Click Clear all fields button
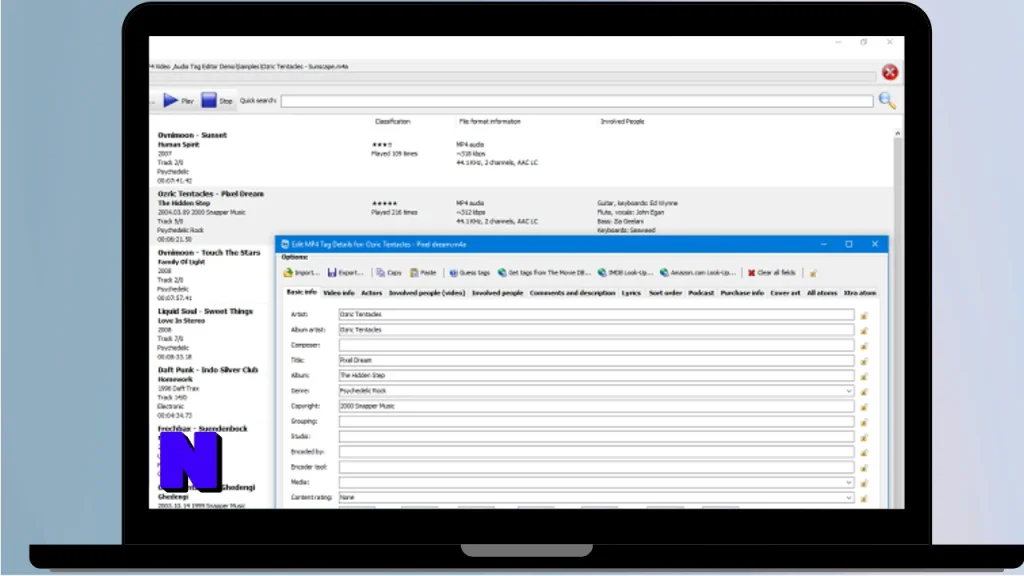This screenshot has width=1024, height=576. tap(771, 273)
